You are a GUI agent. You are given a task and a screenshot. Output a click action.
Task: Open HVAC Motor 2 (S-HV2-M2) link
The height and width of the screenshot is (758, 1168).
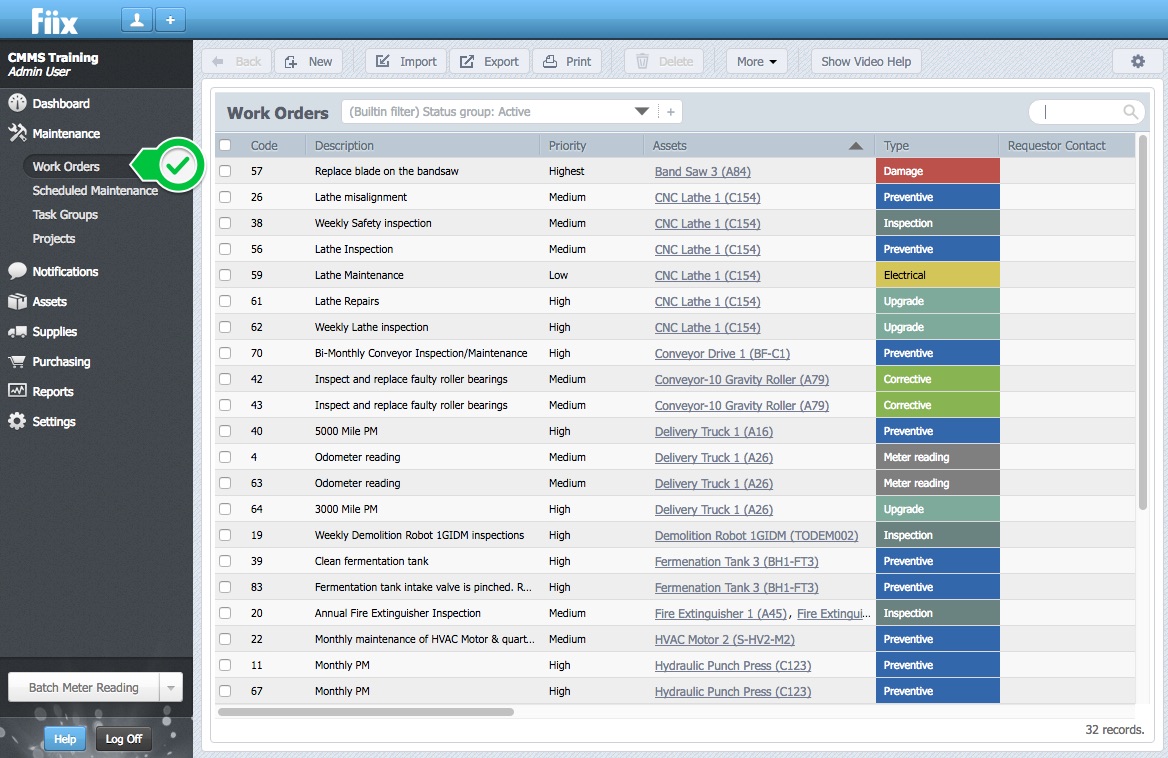pyautogui.click(x=724, y=640)
